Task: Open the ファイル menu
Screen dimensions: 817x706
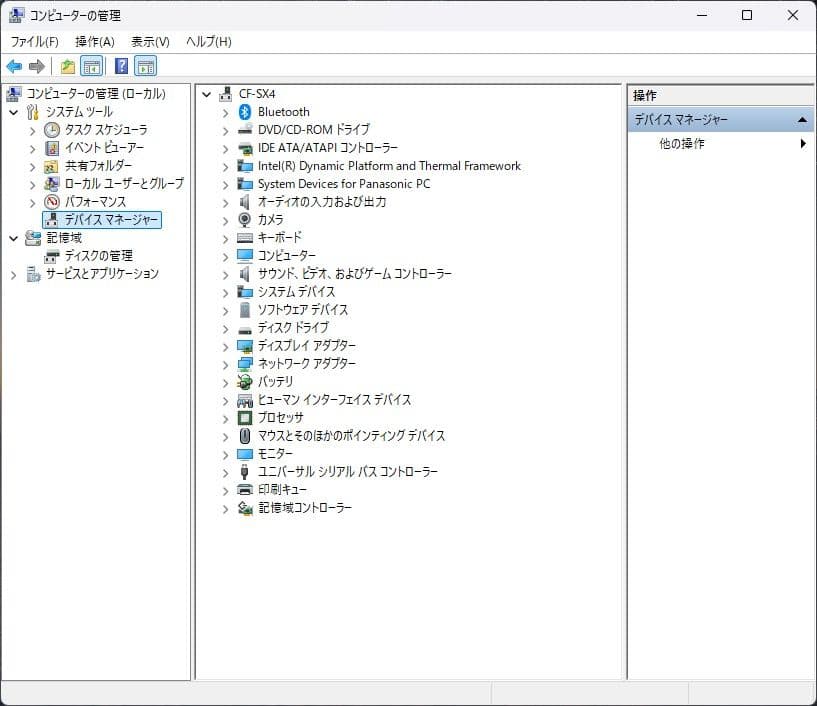Action: pos(21,41)
